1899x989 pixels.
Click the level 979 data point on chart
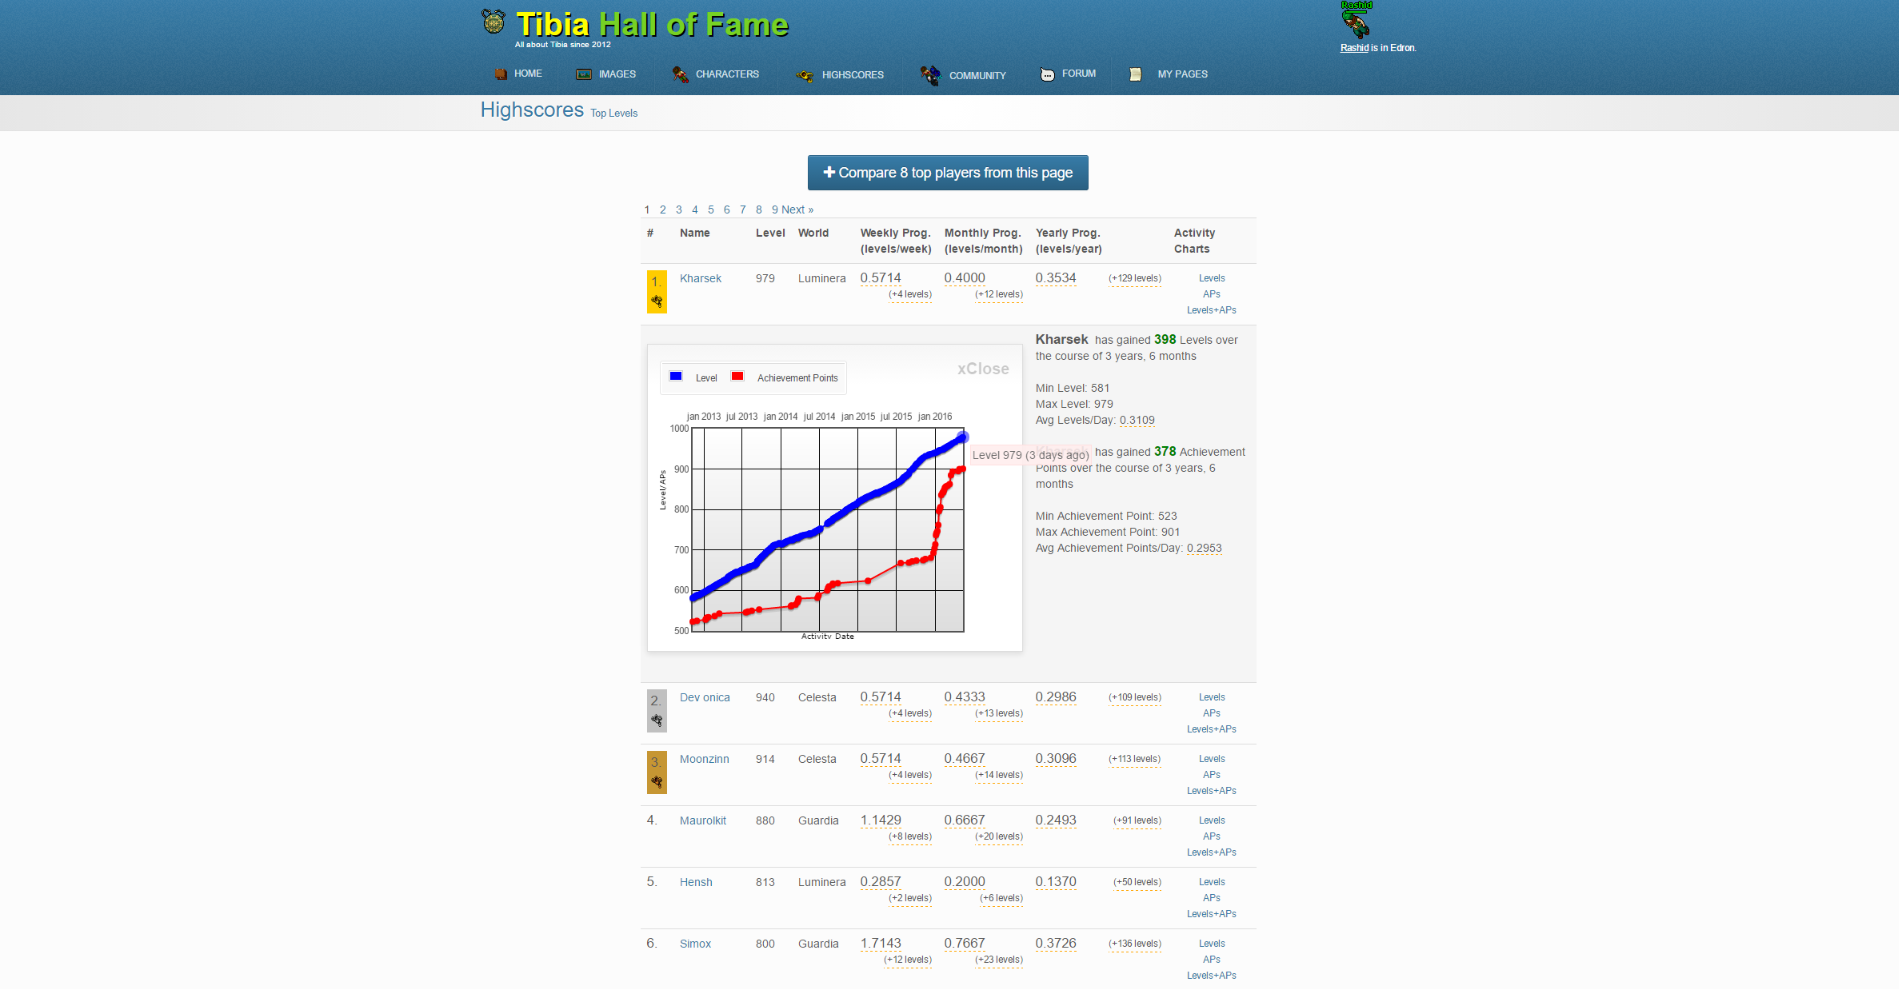pyautogui.click(x=963, y=437)
